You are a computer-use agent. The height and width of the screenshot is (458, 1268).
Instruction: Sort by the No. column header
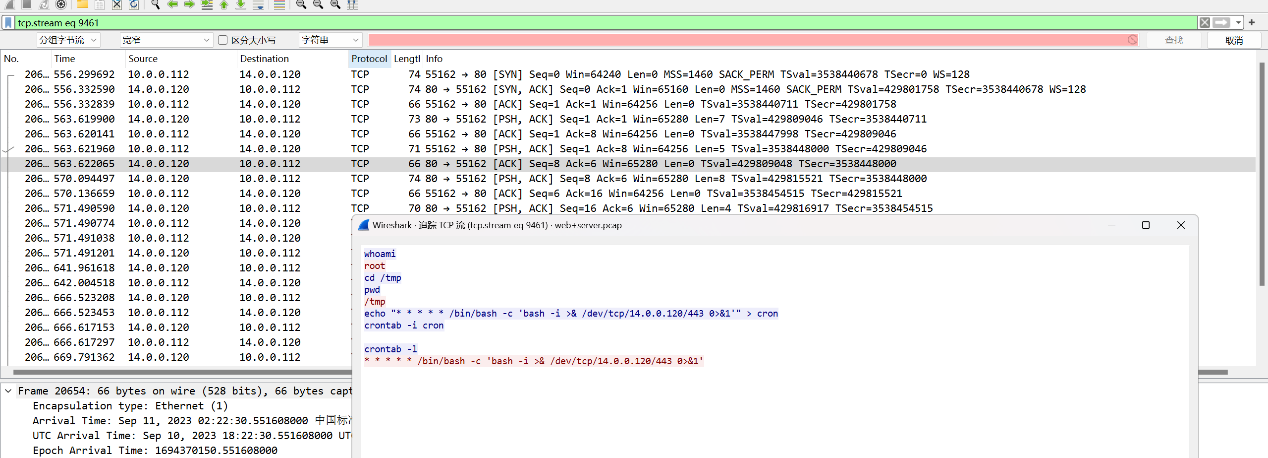click(24, 59)
